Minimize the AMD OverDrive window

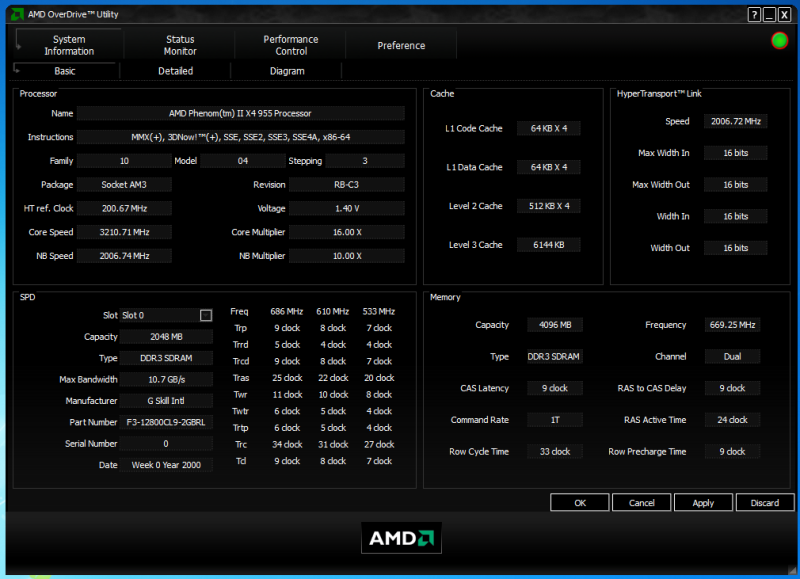[769, 15]
